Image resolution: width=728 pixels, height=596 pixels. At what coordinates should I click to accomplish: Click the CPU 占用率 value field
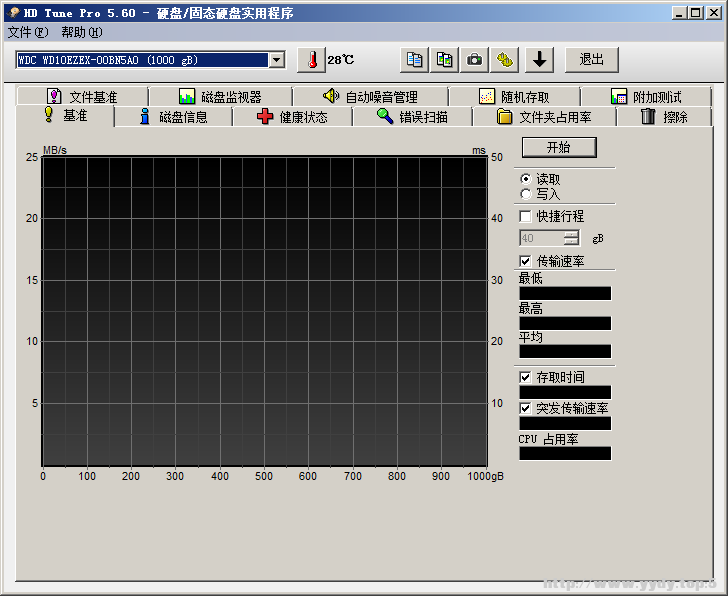coord(565,453)
